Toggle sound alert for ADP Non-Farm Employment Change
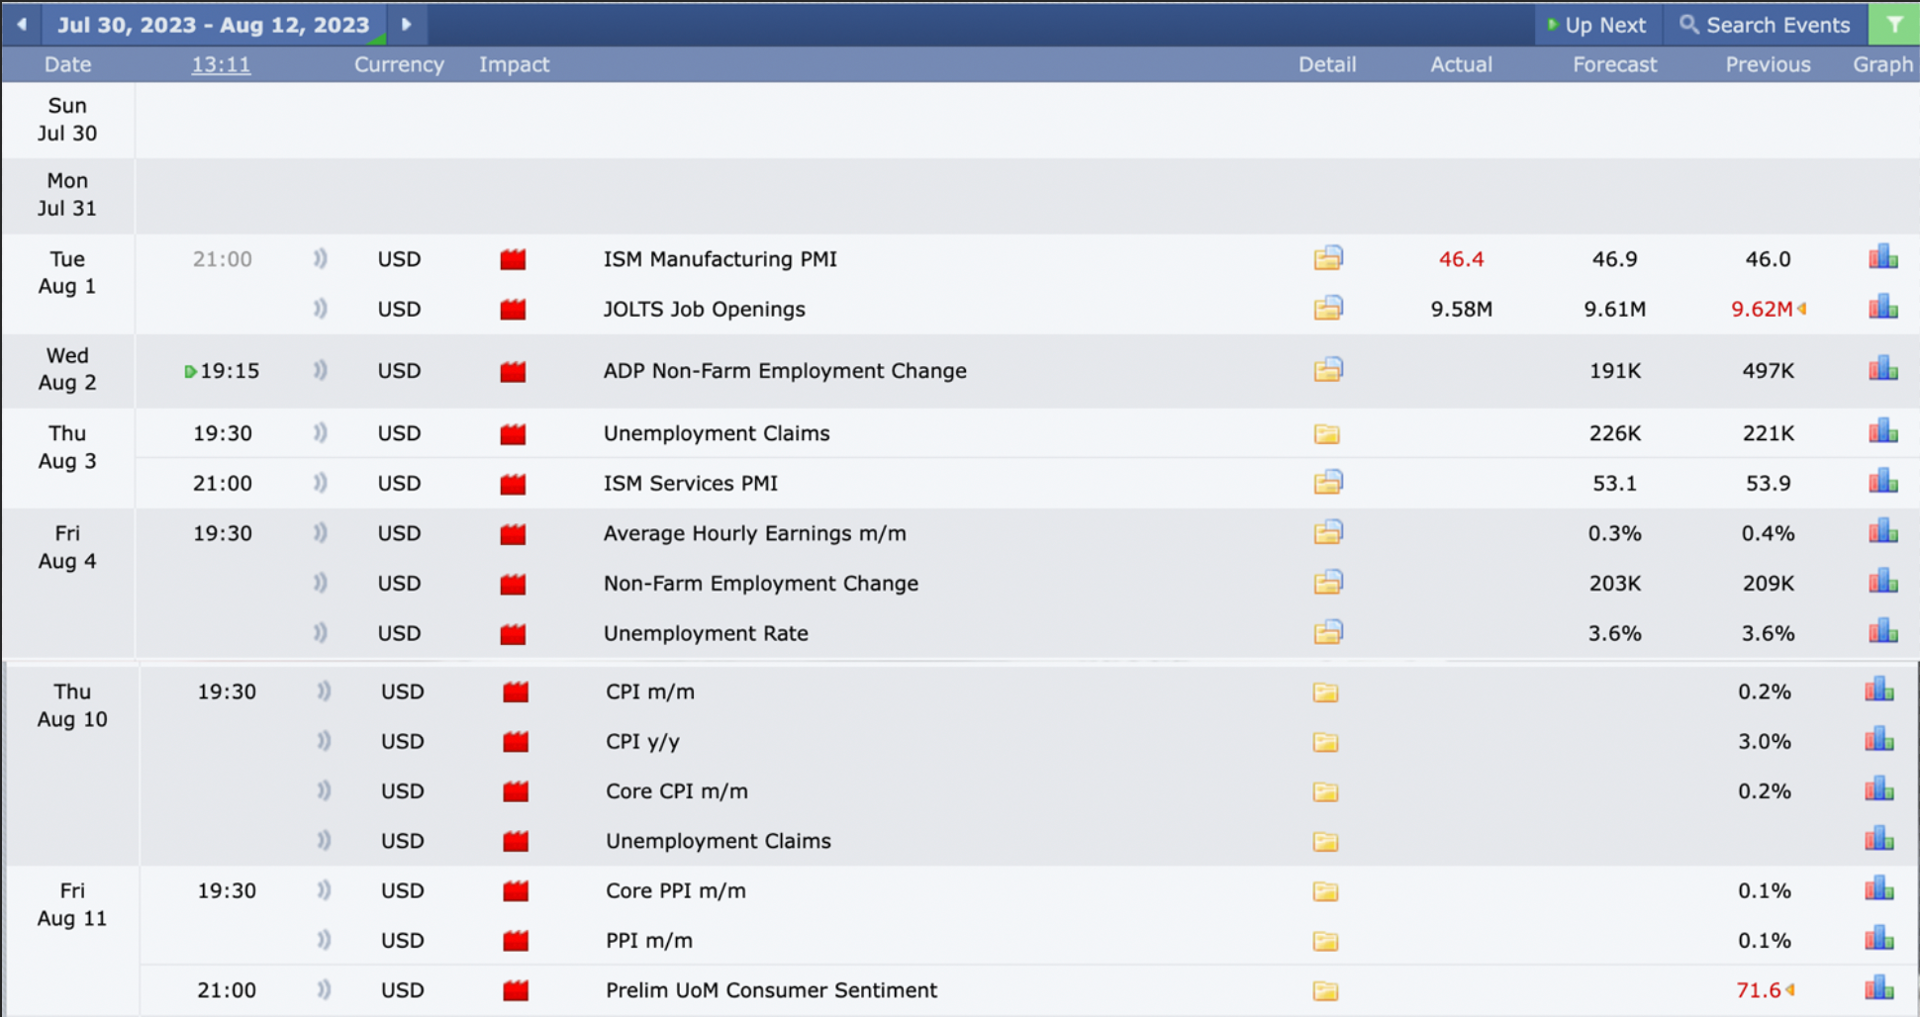 320,371
